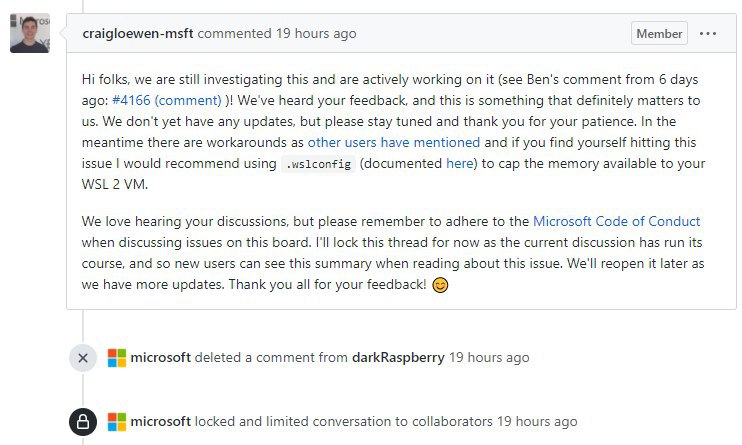Viewport: 742px width, 445px height.
Task: Click the padlock locked-conversation icon
Action: point(83,422)
